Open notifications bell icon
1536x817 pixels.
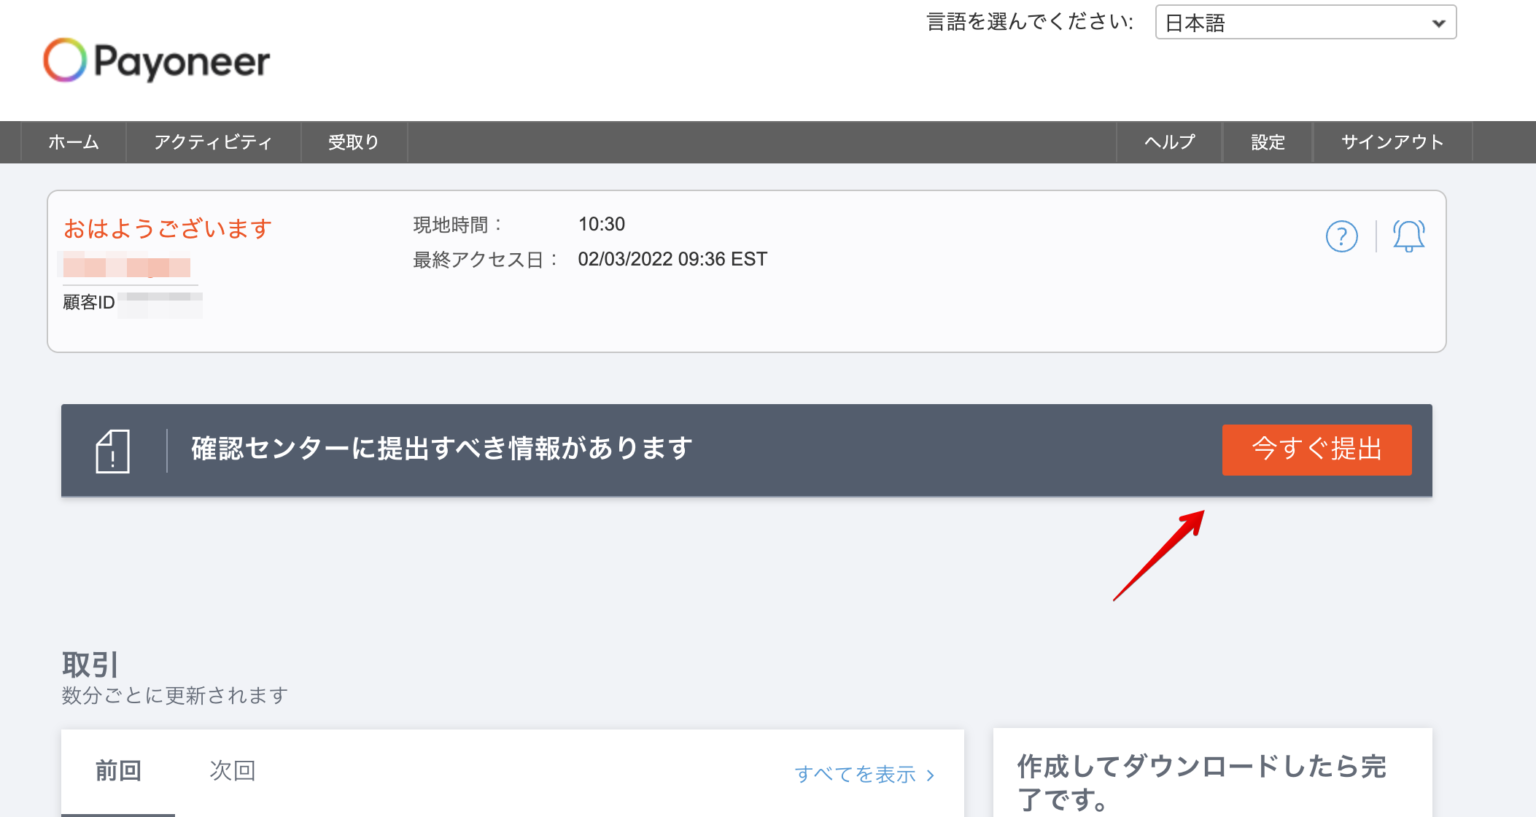pyautogui.click(x=1409, y=236)
